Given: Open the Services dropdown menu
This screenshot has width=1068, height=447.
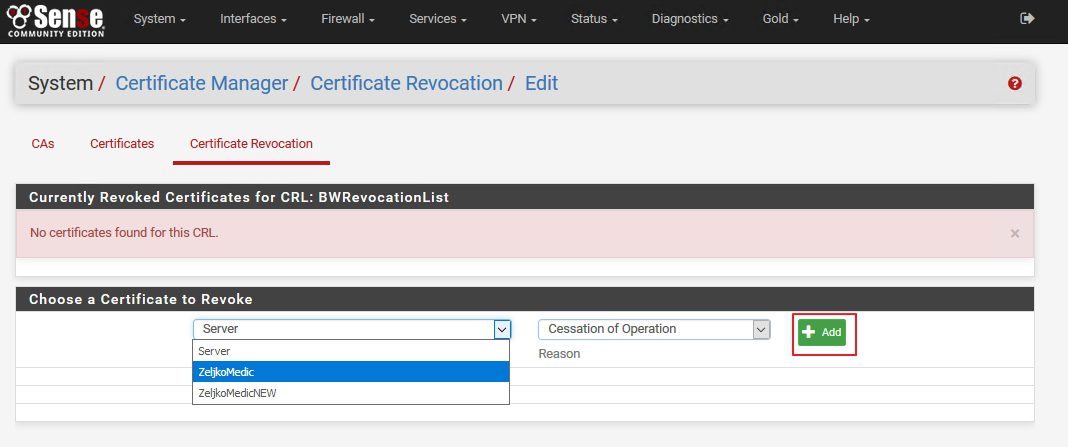Looking at the screenshot, I should click(445, 20).
